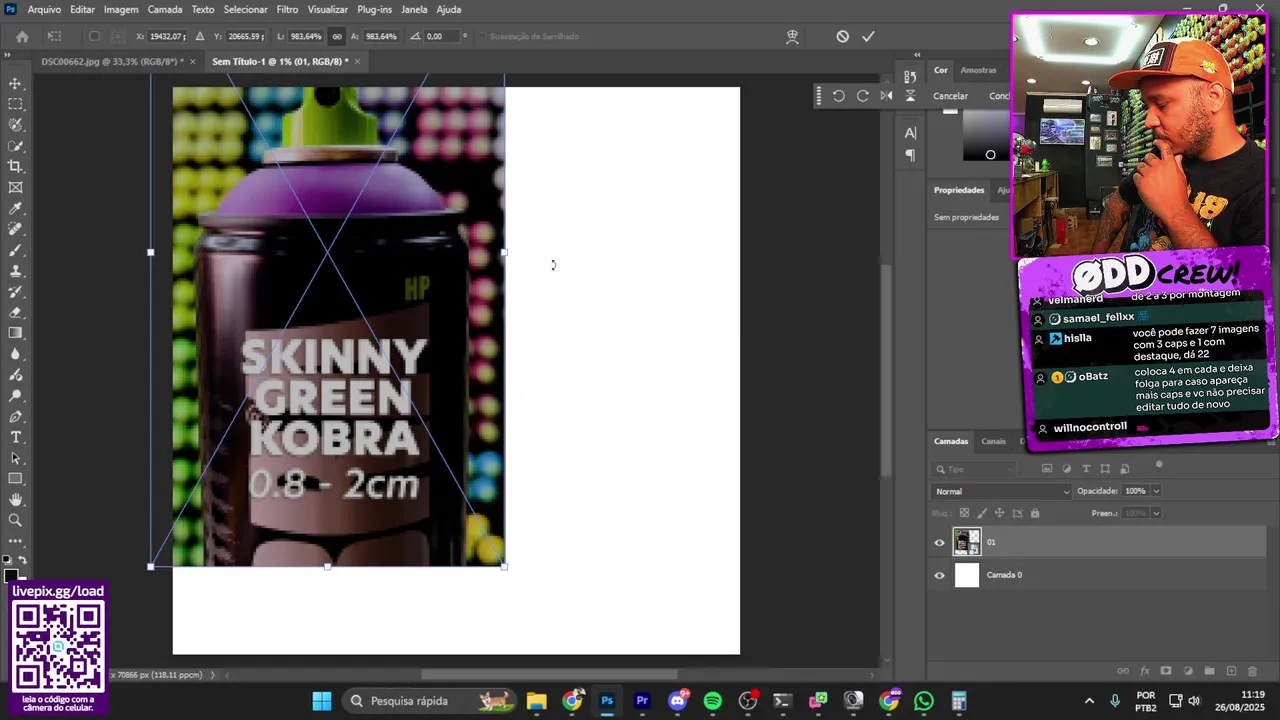Show hidden tray icons chevron

pyautogui.click(x=1089, y=701)
